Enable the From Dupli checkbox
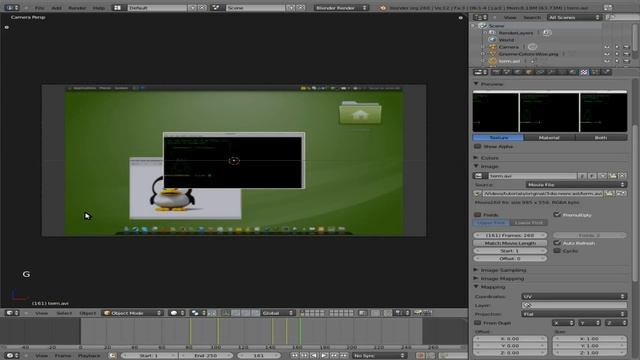This screenshot has height=360, width=640. [x=478, y=323]
